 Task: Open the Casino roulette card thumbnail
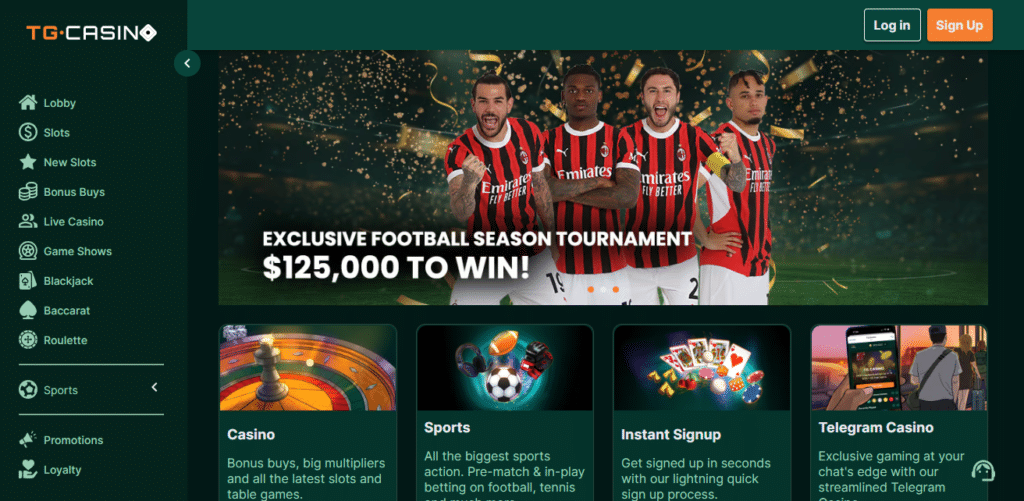[308, 368]
